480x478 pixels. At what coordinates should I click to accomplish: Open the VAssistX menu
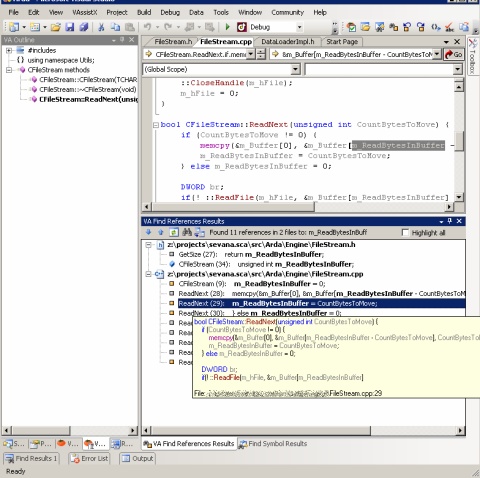click(x=85, y=13)
